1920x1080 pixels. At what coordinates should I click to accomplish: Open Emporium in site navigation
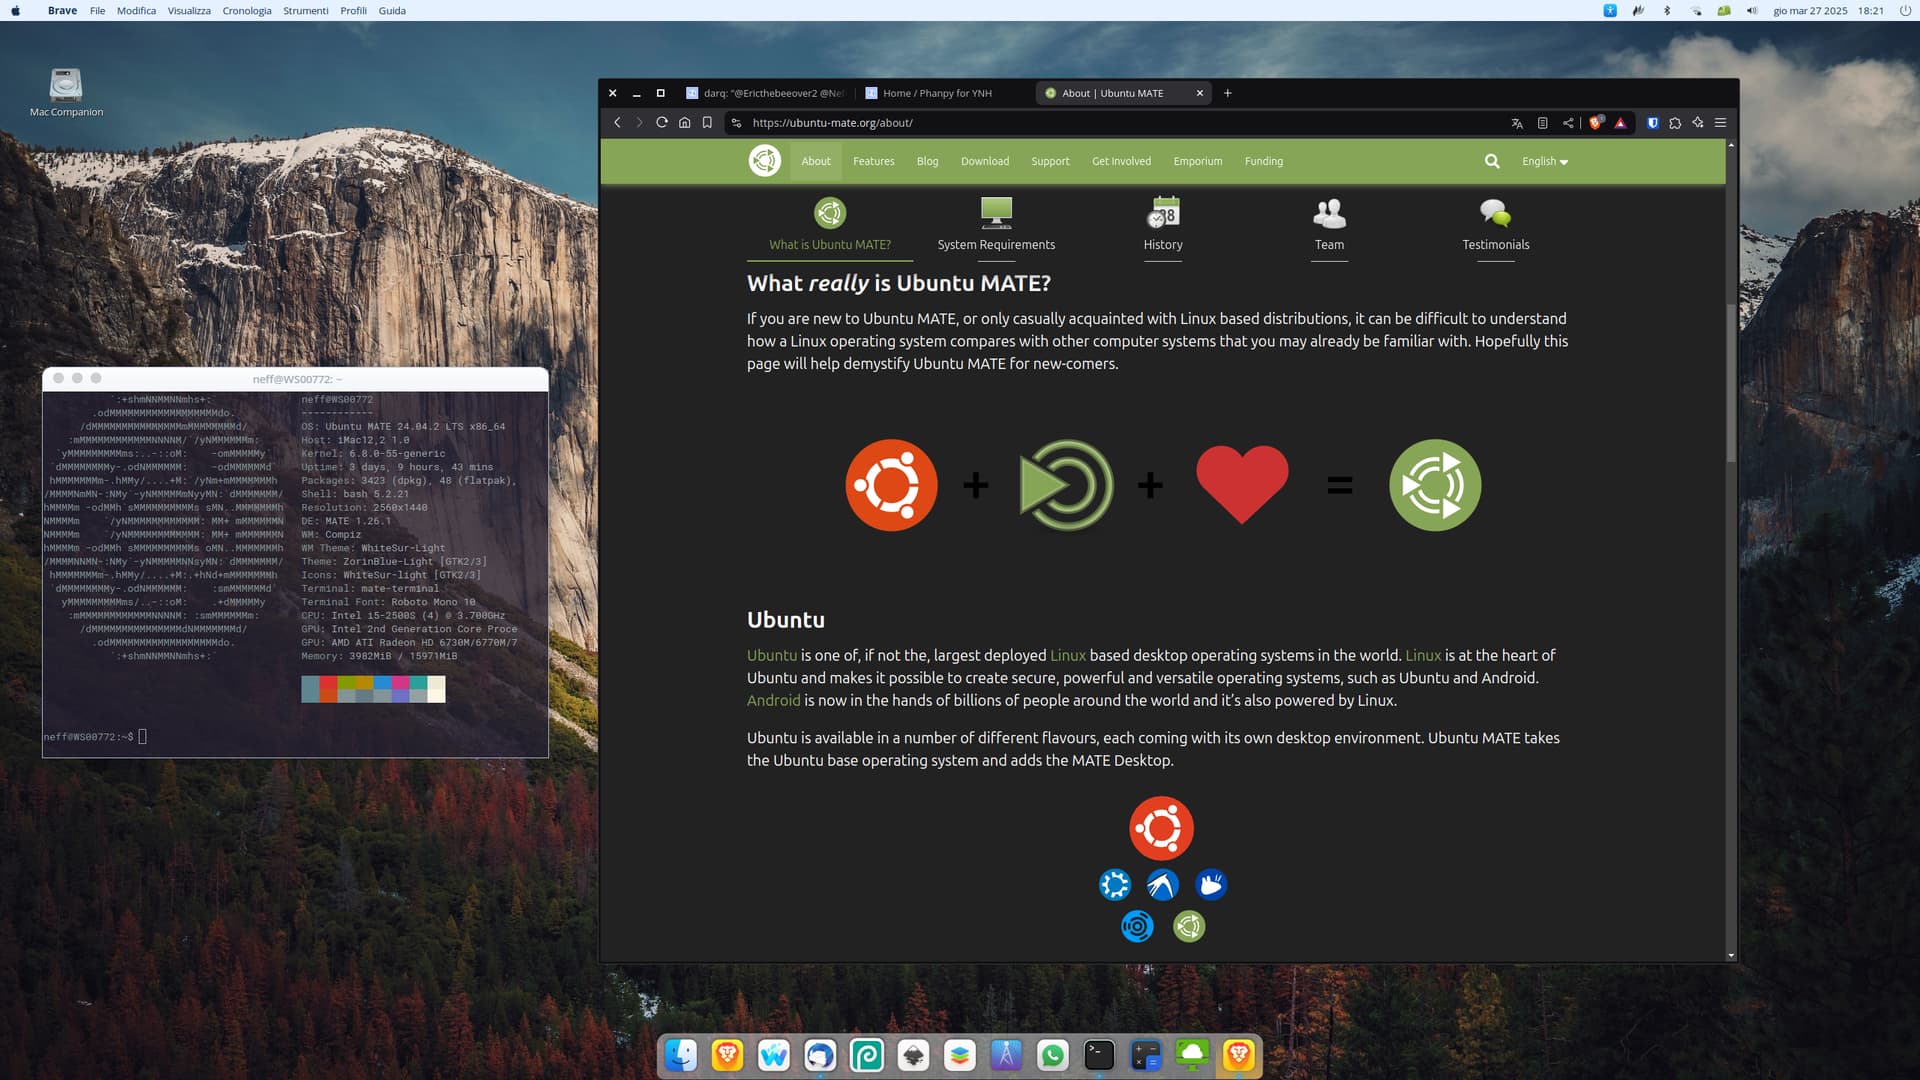click(1198, 161)
